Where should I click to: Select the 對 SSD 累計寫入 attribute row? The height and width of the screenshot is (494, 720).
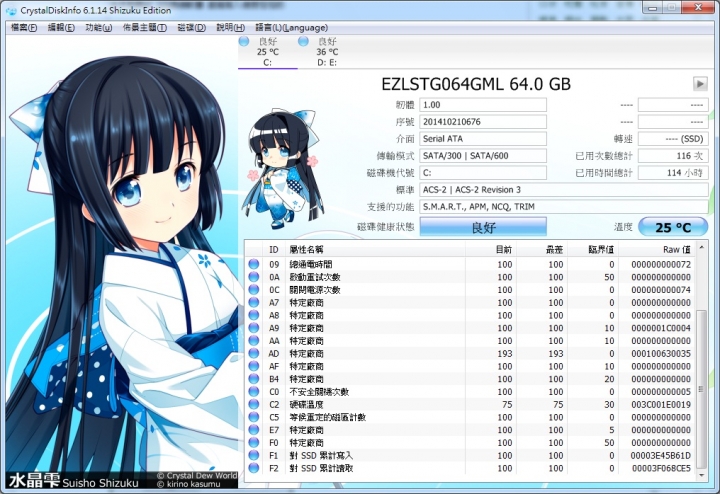pyautogui.click(x=471, y=455)
